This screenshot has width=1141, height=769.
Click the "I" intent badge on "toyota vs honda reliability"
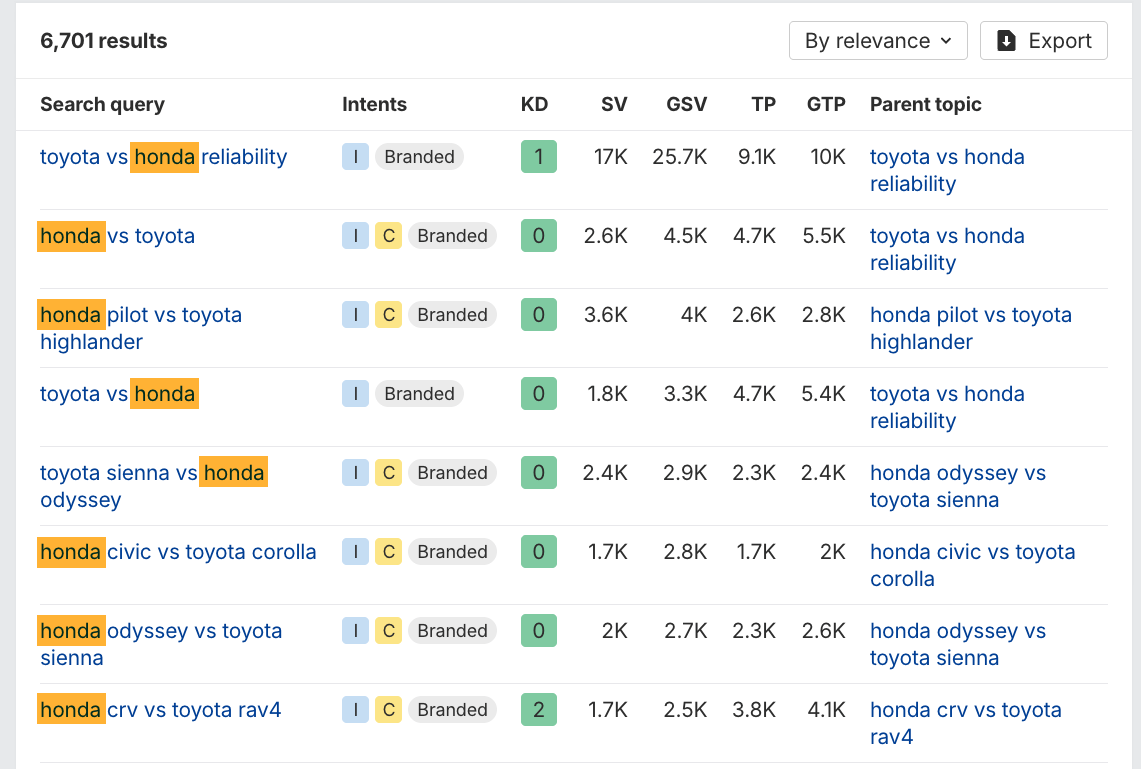(x=355, y=156)
